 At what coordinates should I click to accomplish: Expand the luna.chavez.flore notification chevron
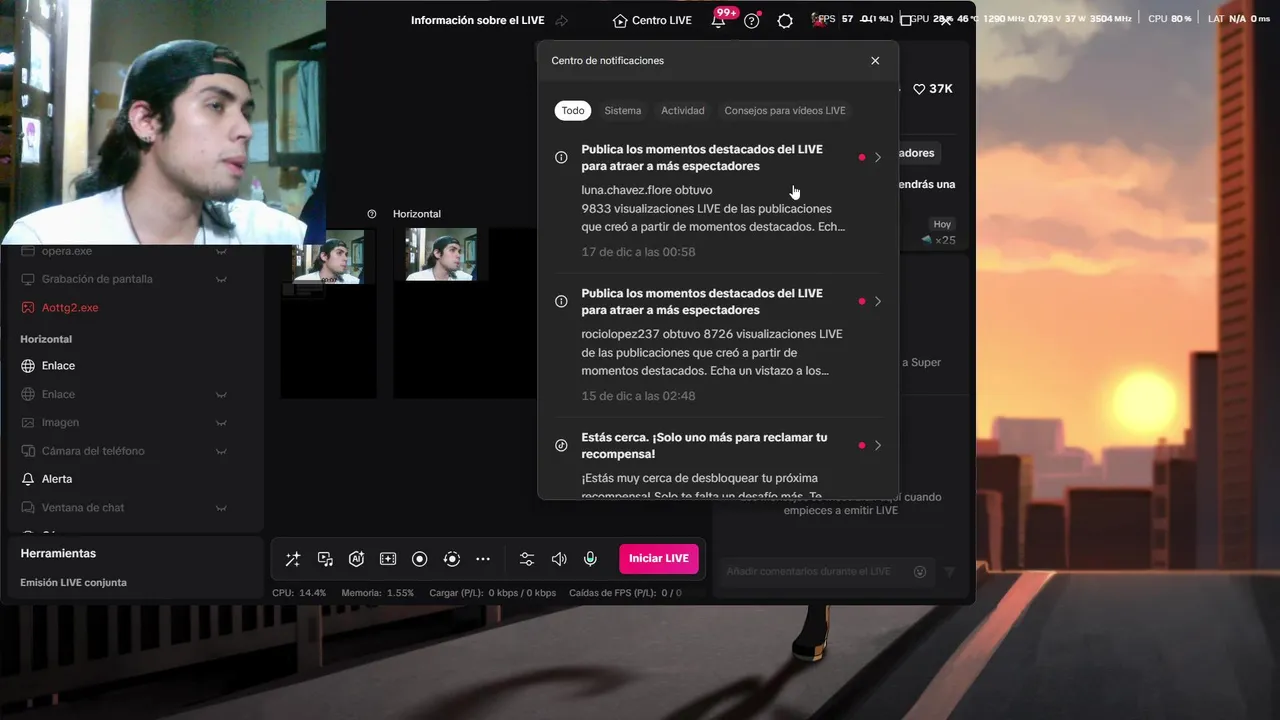pyautogui.click(x=878, y=157)
